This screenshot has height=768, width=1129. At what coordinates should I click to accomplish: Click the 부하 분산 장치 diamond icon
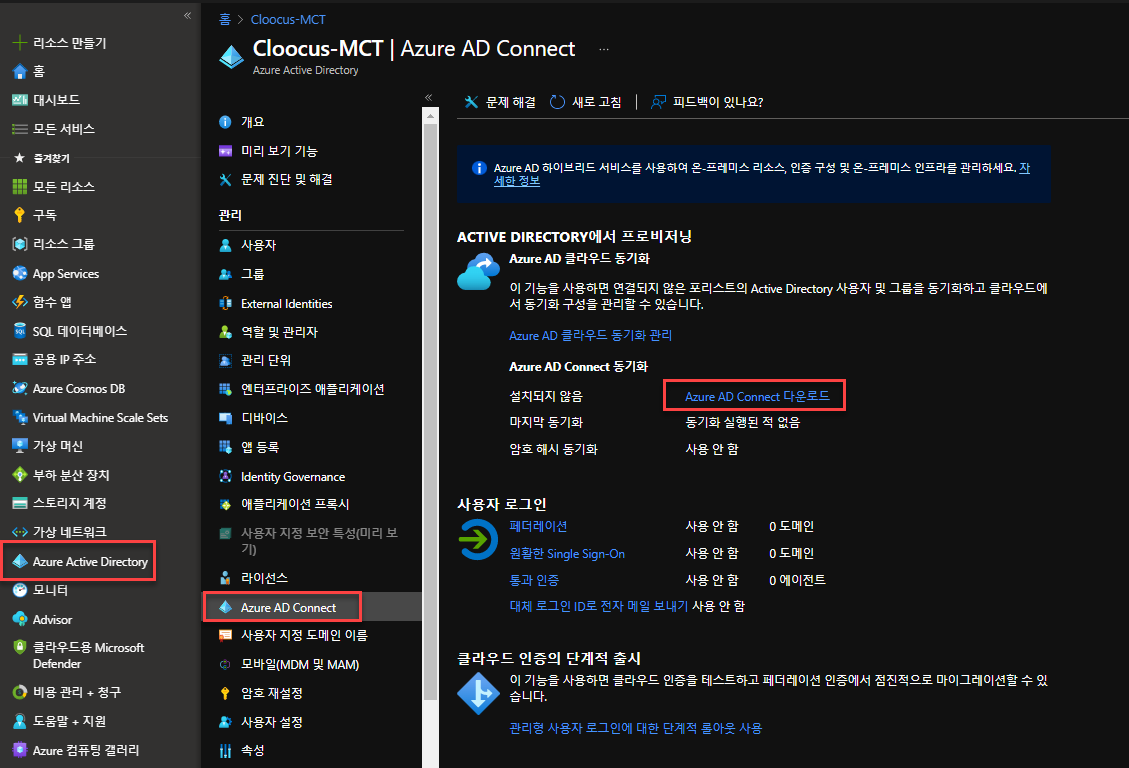click(19, 475)
